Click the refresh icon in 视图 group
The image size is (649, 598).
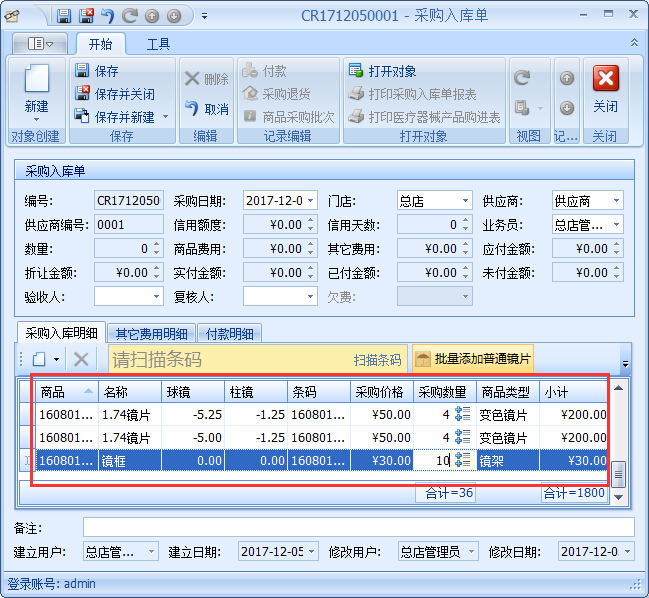click(522, 78)
